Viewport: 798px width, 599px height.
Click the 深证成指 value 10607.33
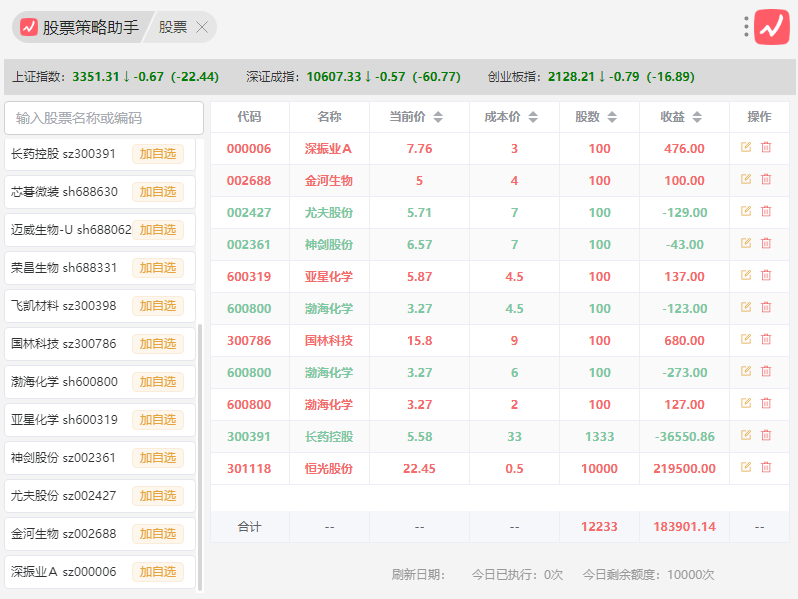click(333, 77)
